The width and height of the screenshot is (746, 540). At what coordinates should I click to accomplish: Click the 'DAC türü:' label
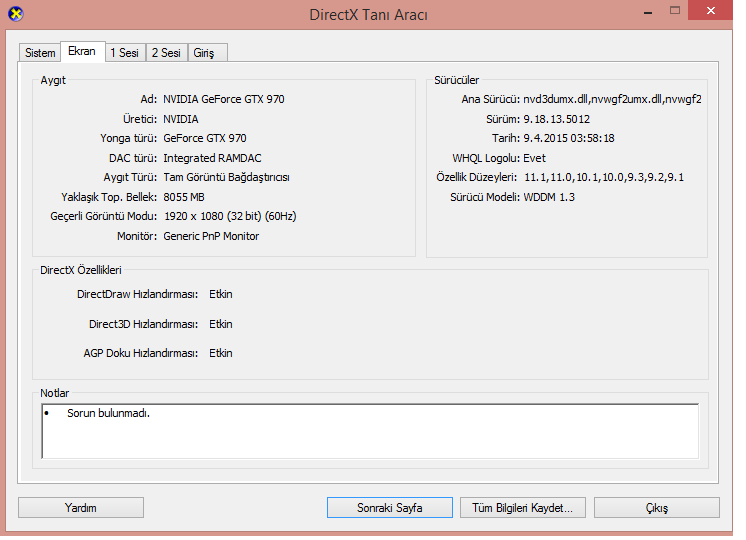pos(133,158)
